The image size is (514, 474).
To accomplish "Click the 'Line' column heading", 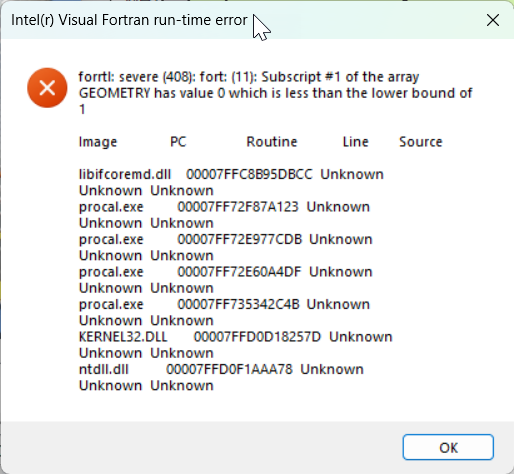I will 356,142.
